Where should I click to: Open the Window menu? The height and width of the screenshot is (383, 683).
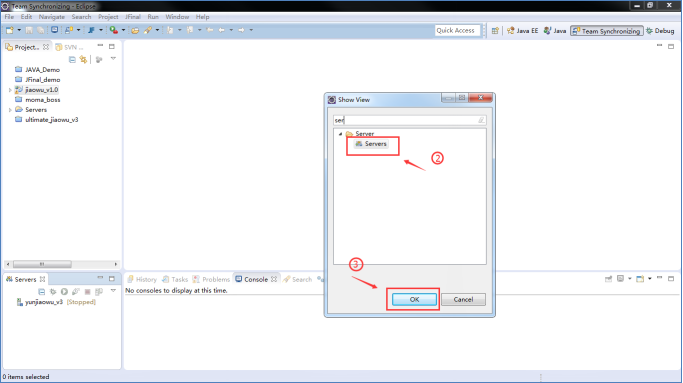tap(177, 17)
